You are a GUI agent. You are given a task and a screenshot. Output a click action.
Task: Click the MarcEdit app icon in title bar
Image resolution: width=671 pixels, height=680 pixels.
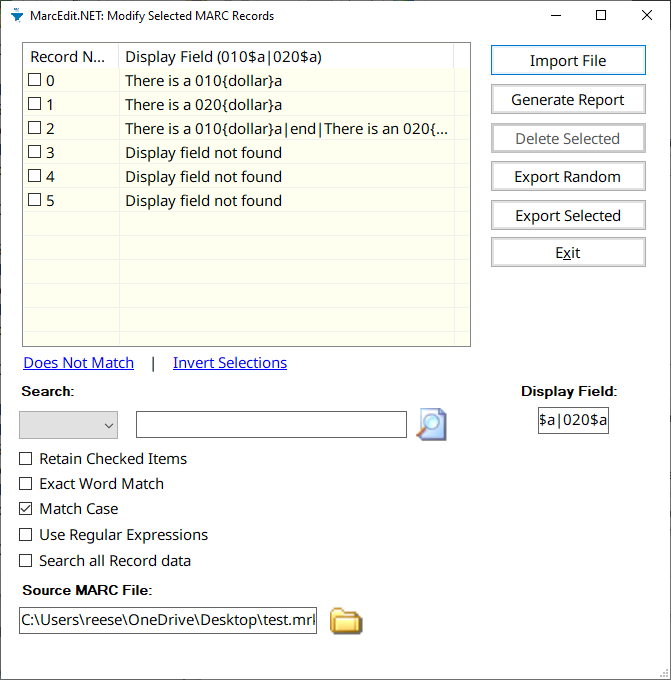coord(17,15)
